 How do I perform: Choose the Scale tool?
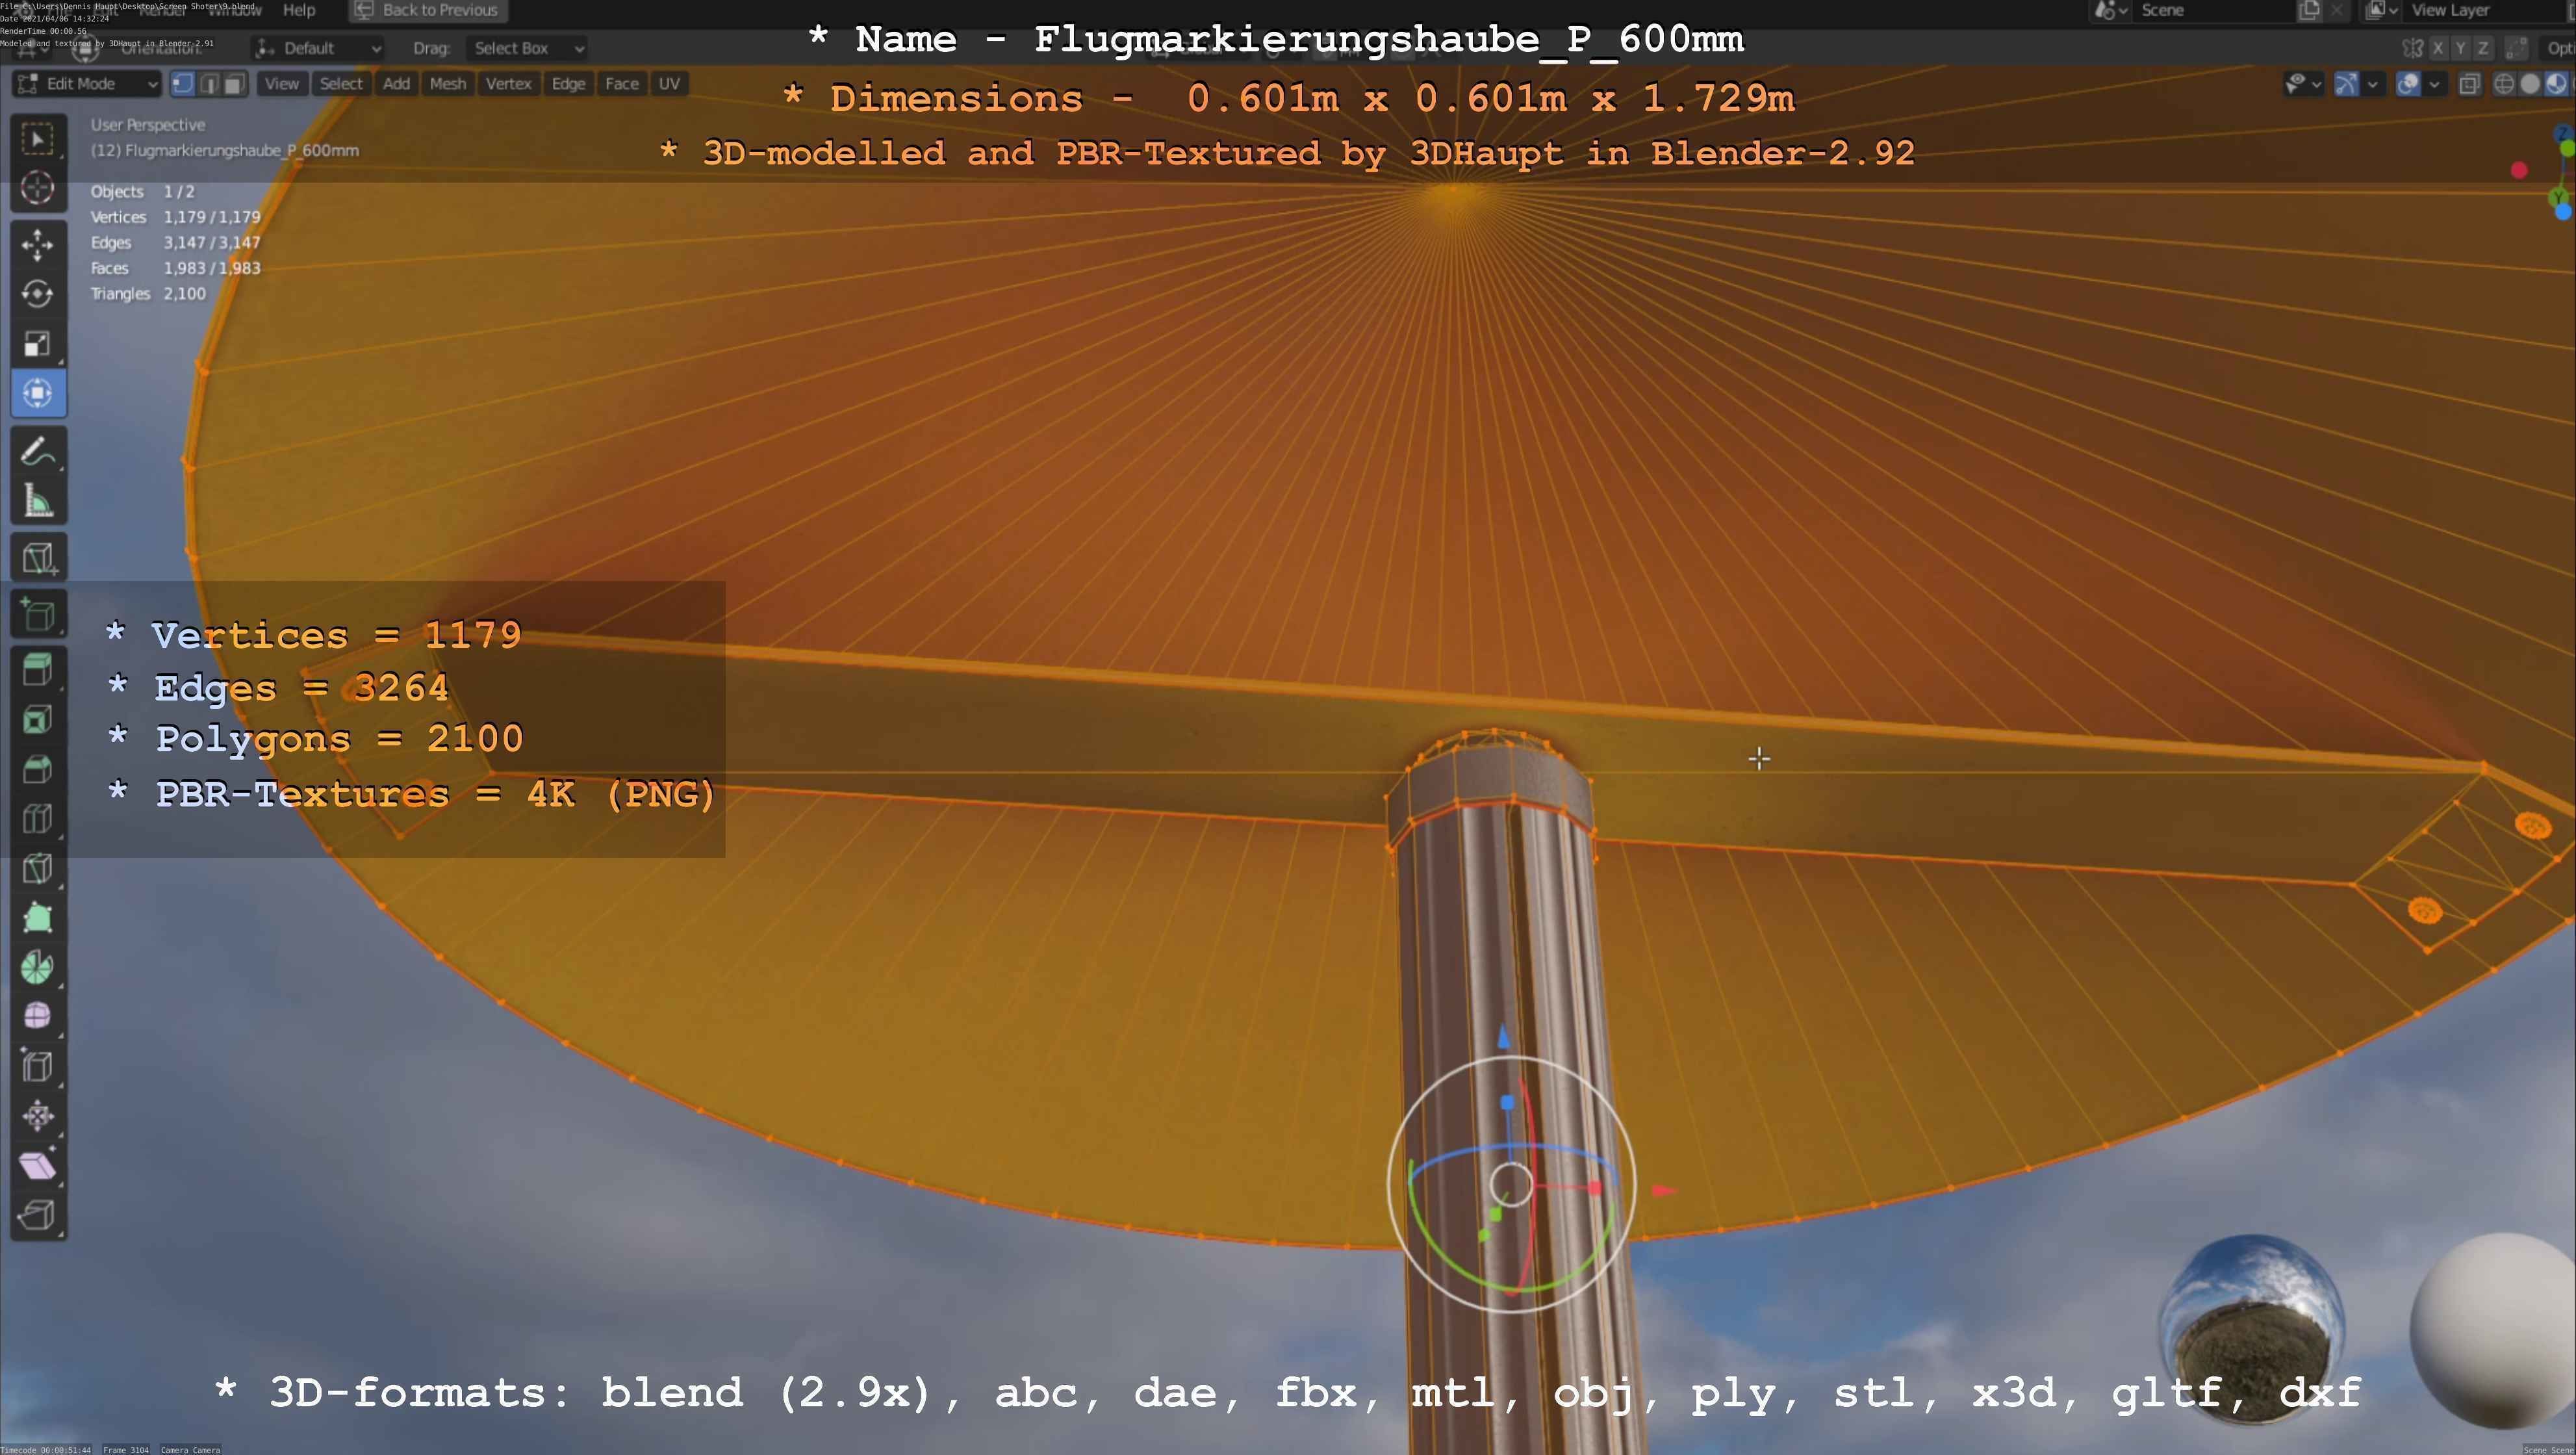coord(38,344)
